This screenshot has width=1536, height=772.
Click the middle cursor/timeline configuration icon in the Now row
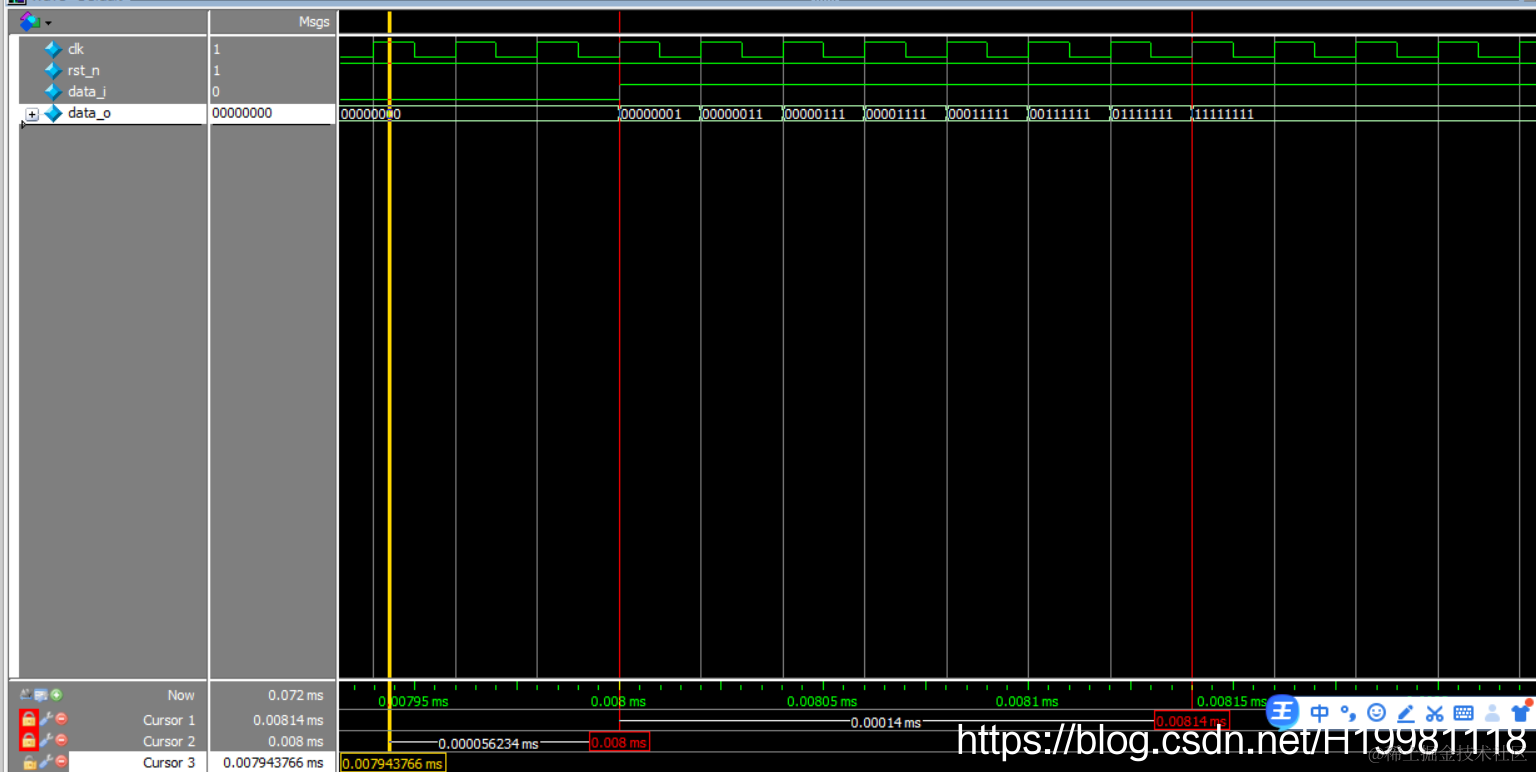coord(41,695)
